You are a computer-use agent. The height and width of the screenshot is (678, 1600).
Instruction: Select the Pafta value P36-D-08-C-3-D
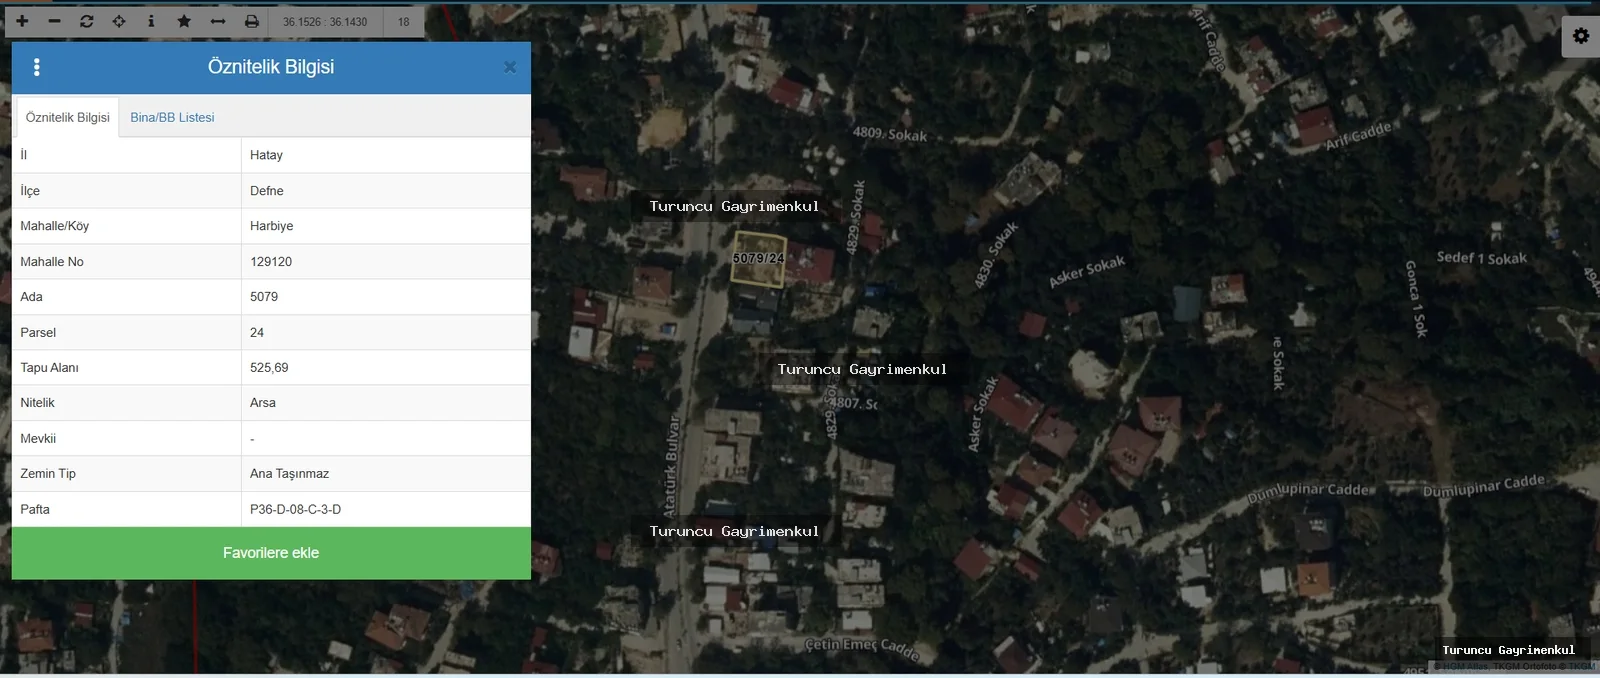click(x=295, y=509)
